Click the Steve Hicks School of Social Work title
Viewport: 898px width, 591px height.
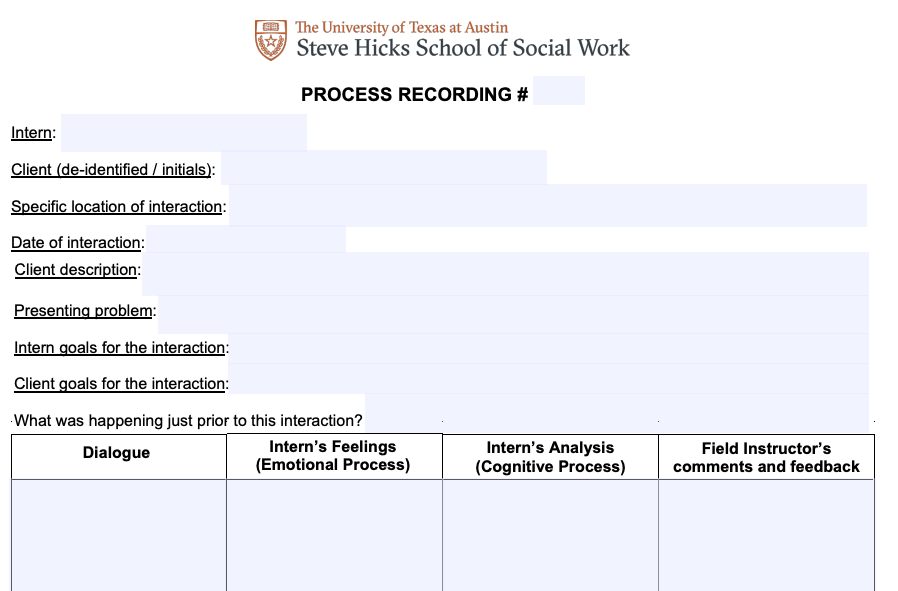[x=463, y=48]
